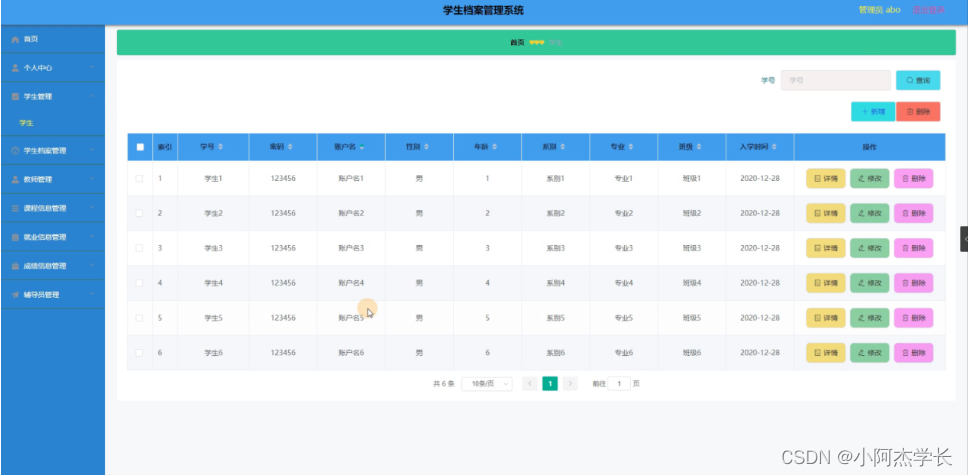Image resolution: width=968 pixels, height=476 pixels.
Task: Expand the 课程信息管理 sidebar menu
Action: (52, 208)
